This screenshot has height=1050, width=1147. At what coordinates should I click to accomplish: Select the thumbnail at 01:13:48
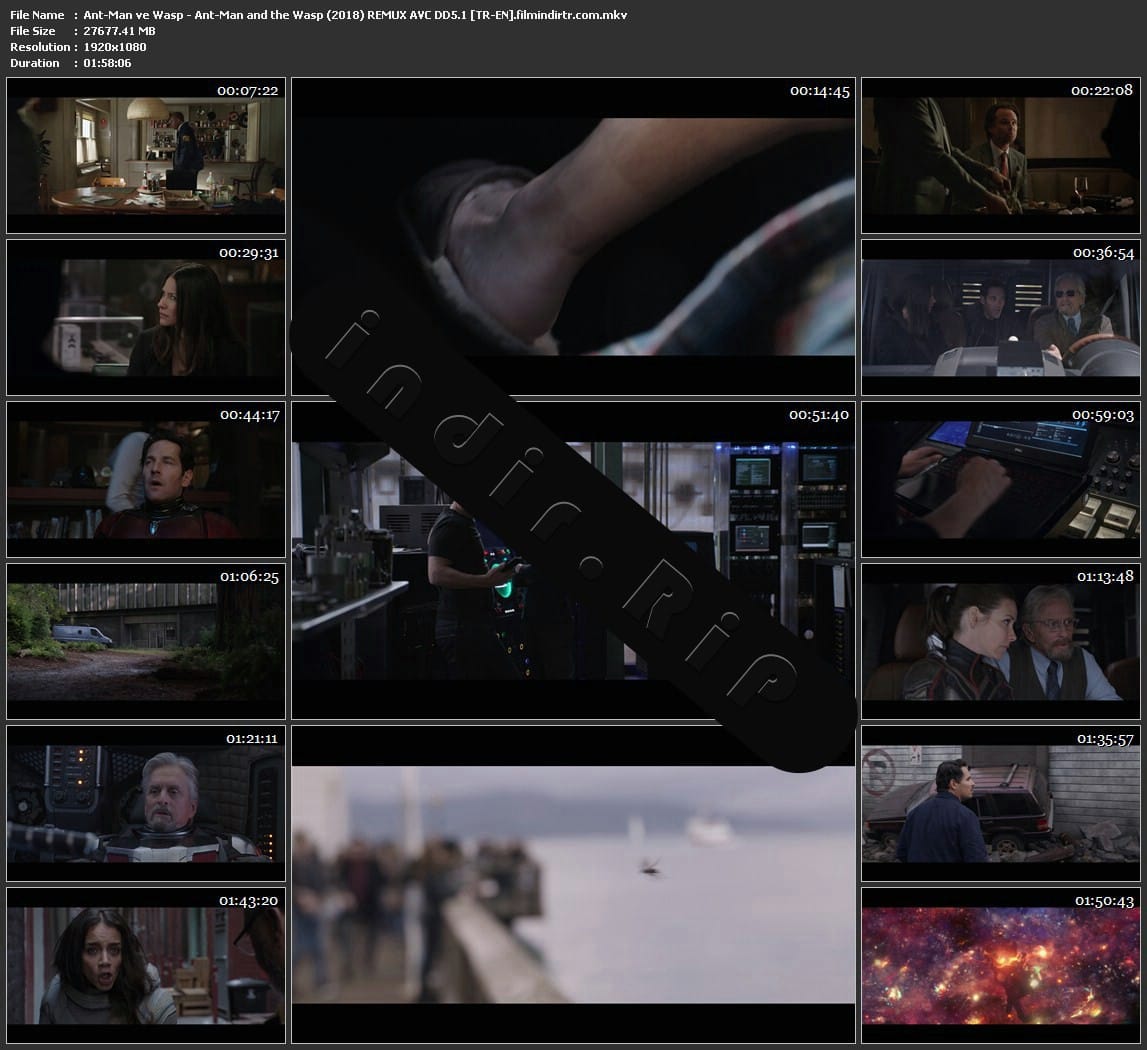[x=1001, y=641]
